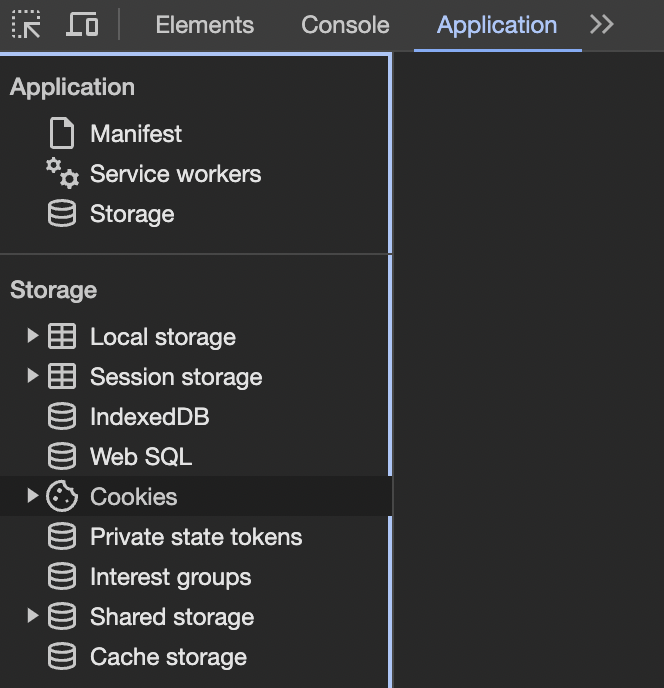Expand the Local storage tree arrow
Screen dimensions: 664x688
pyautogui.click(x=32, y=336)
